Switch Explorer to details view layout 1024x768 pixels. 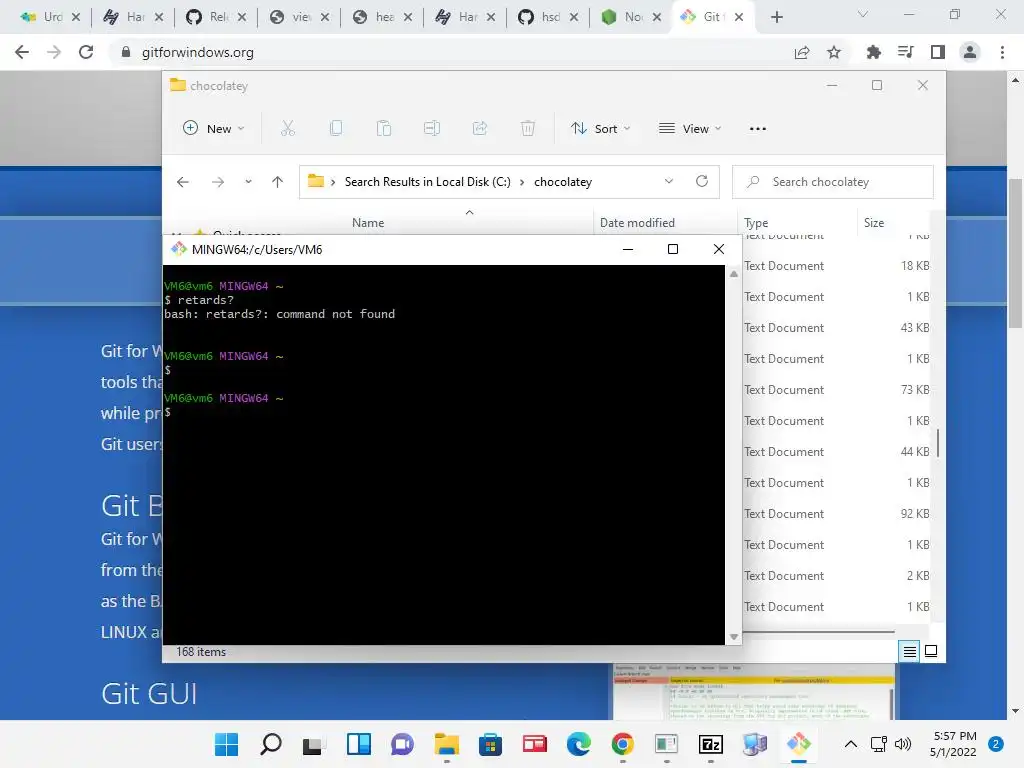click(909, 651)
